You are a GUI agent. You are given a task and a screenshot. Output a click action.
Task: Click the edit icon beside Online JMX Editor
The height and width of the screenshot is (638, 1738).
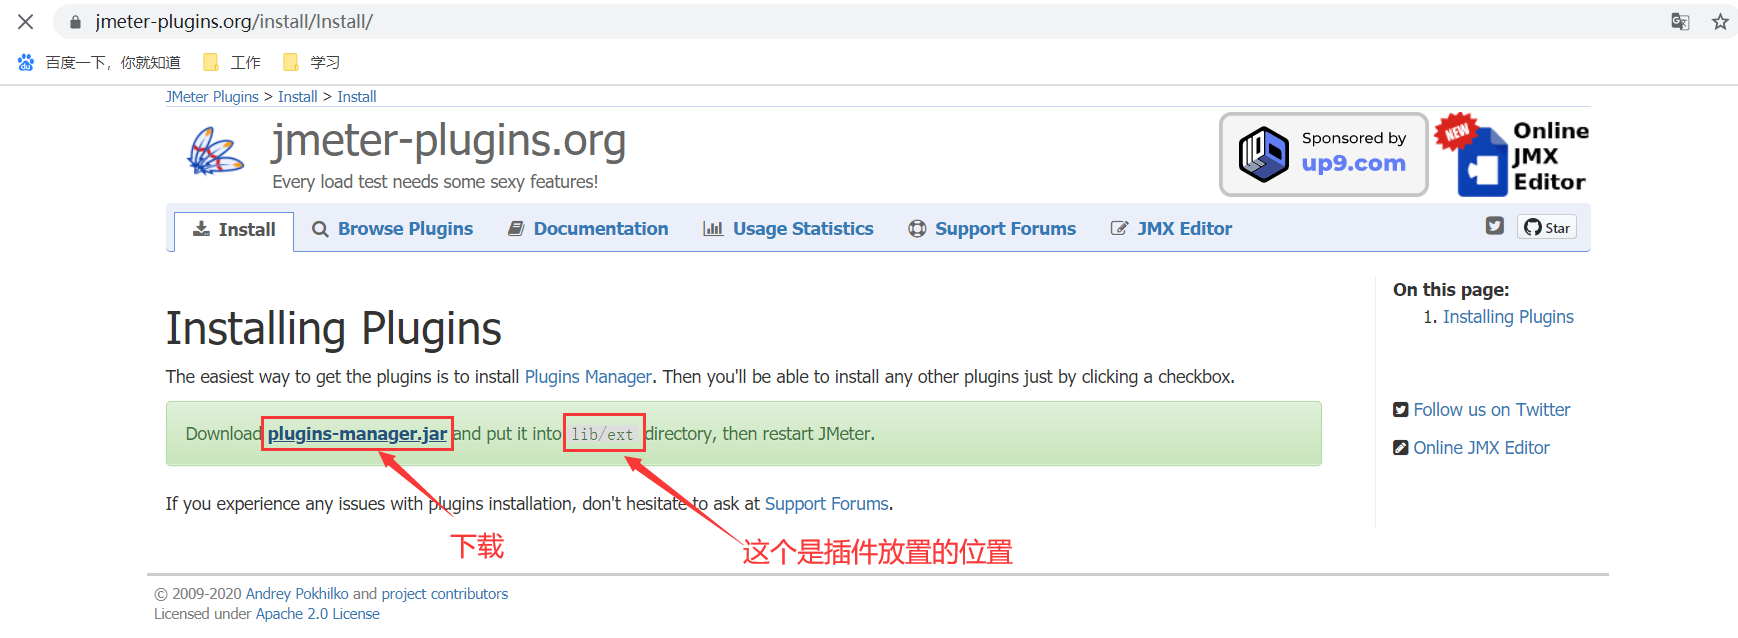[1401, 448]
